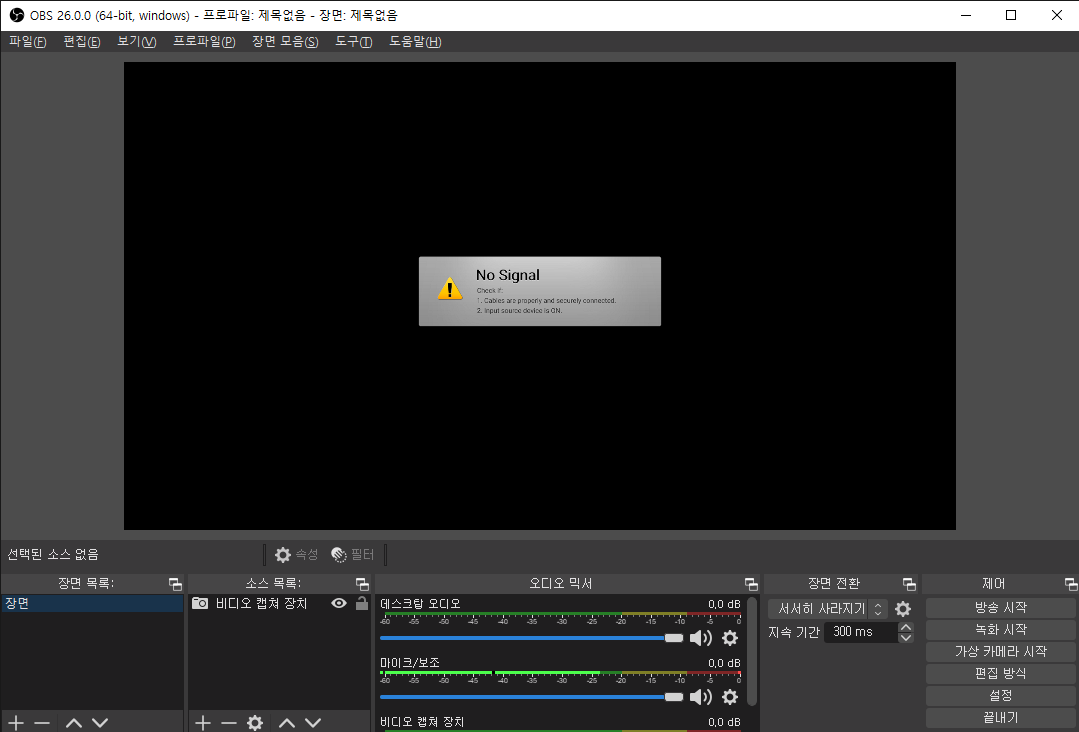This screenshot has height=732, width=1079.
Task: Mute 마이크/보조 with its speaker icon
Action: pyautogui.click(x=701, y=697)
